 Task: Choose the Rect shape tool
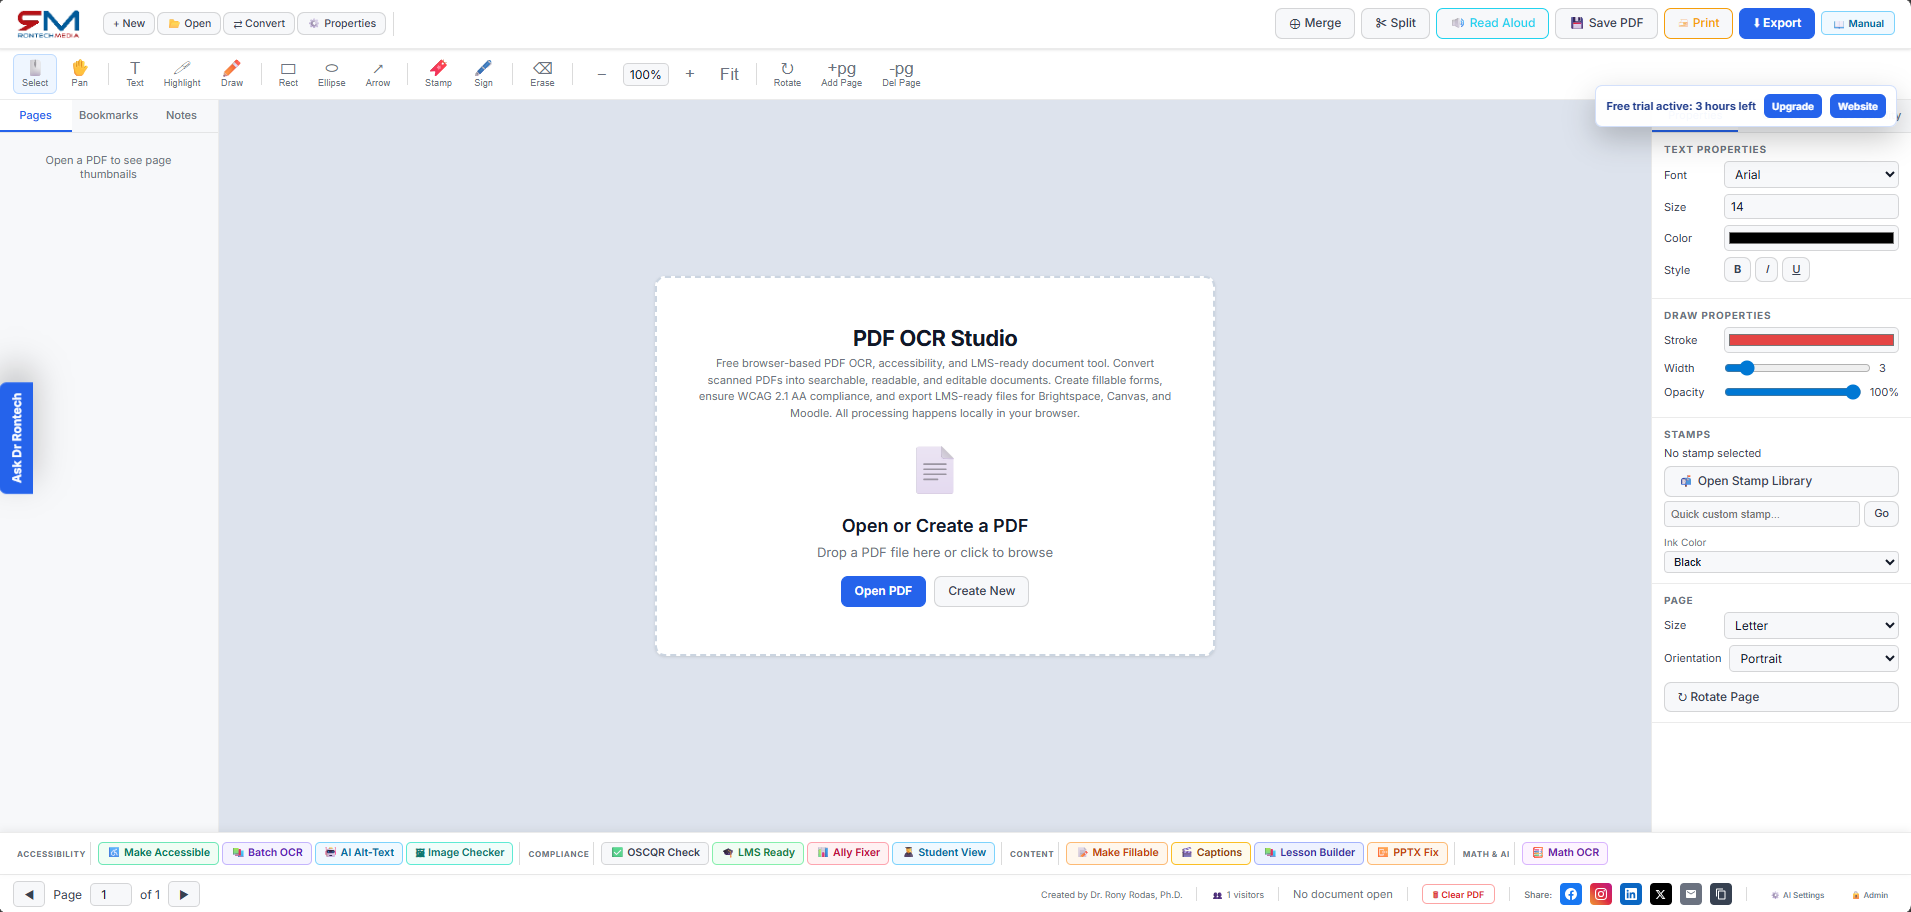(x=288, y=74)
